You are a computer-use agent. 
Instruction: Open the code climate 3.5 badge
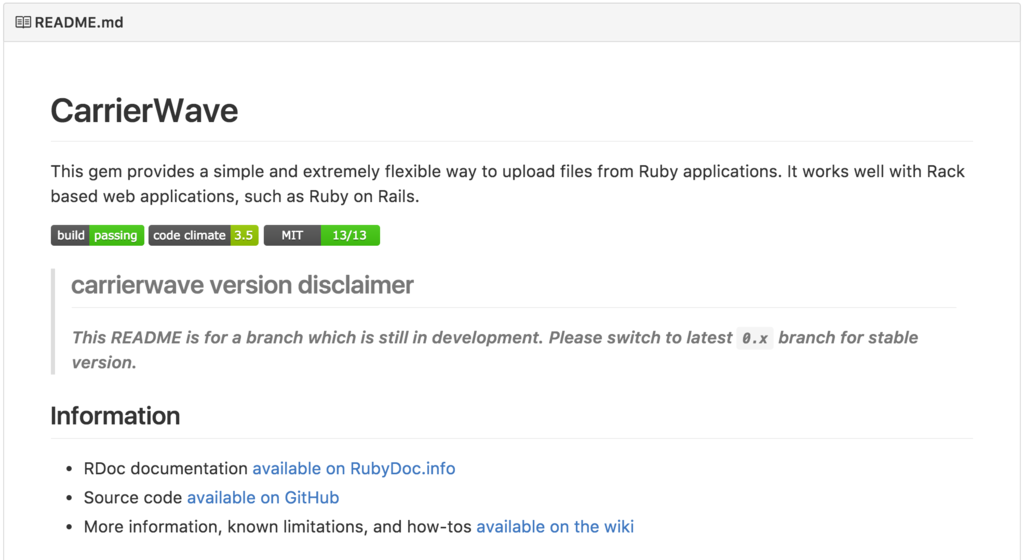[x=204, y=235]
